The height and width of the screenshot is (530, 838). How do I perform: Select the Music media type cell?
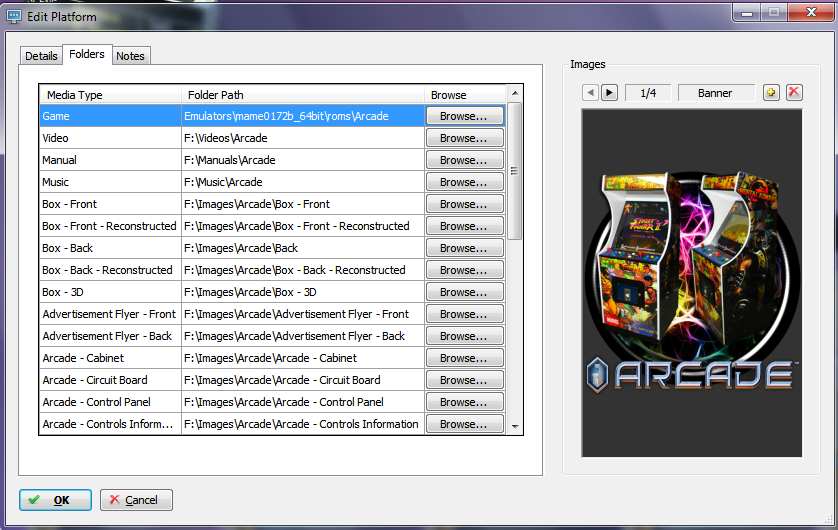point(111,182)
